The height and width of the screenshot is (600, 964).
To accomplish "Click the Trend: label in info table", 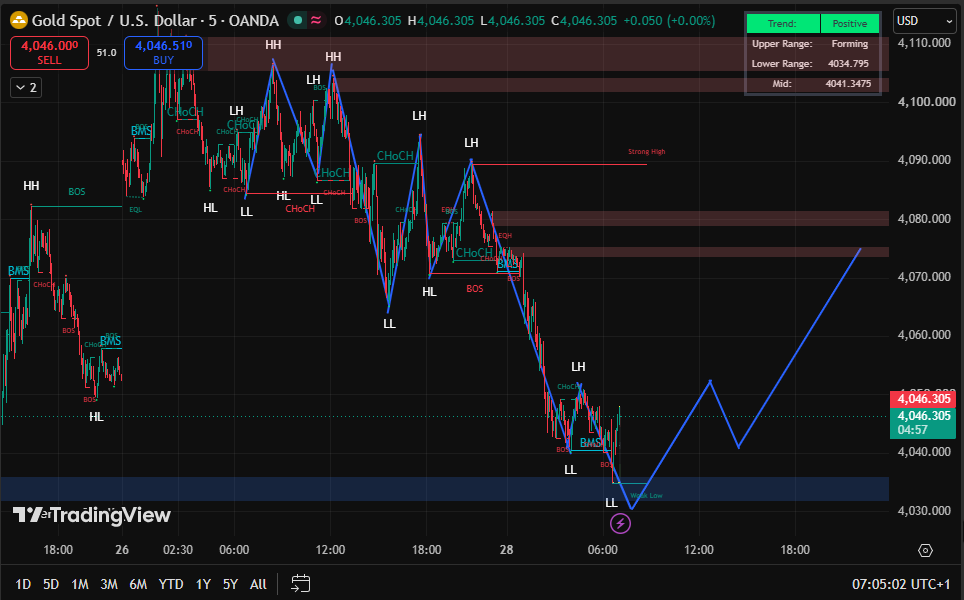I will pyautogui.click(x=783, y=23).
